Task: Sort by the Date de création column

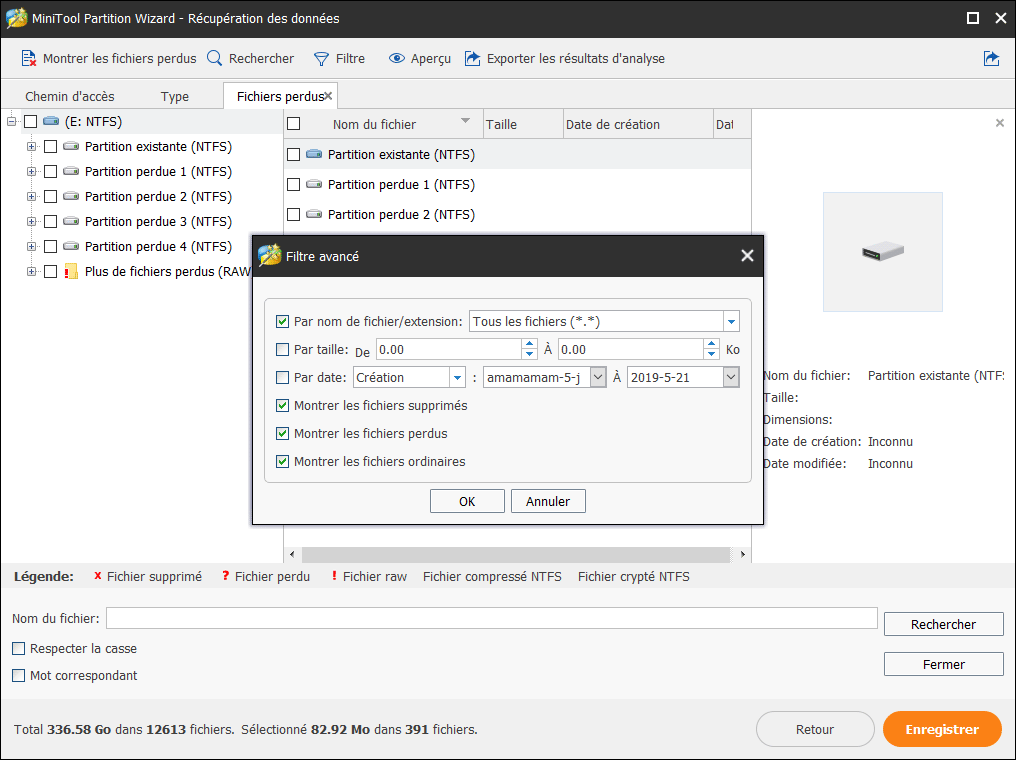Action: pos(638,124)
